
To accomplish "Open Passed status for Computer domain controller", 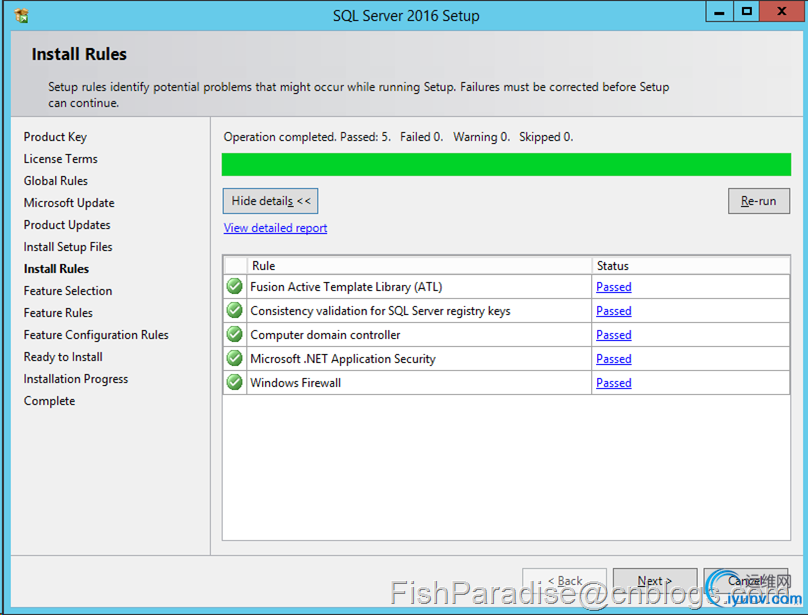I will point(614,335).
